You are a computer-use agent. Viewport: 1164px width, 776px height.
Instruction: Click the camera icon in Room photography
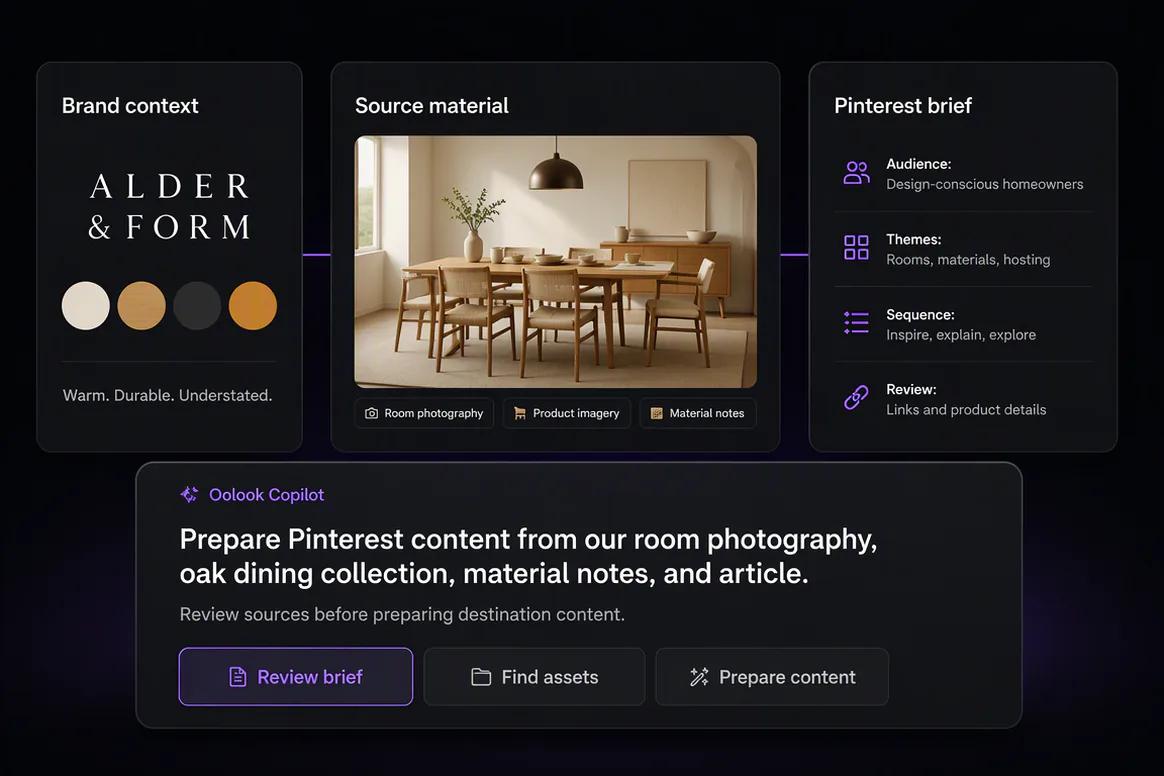[x=371, y=414]
